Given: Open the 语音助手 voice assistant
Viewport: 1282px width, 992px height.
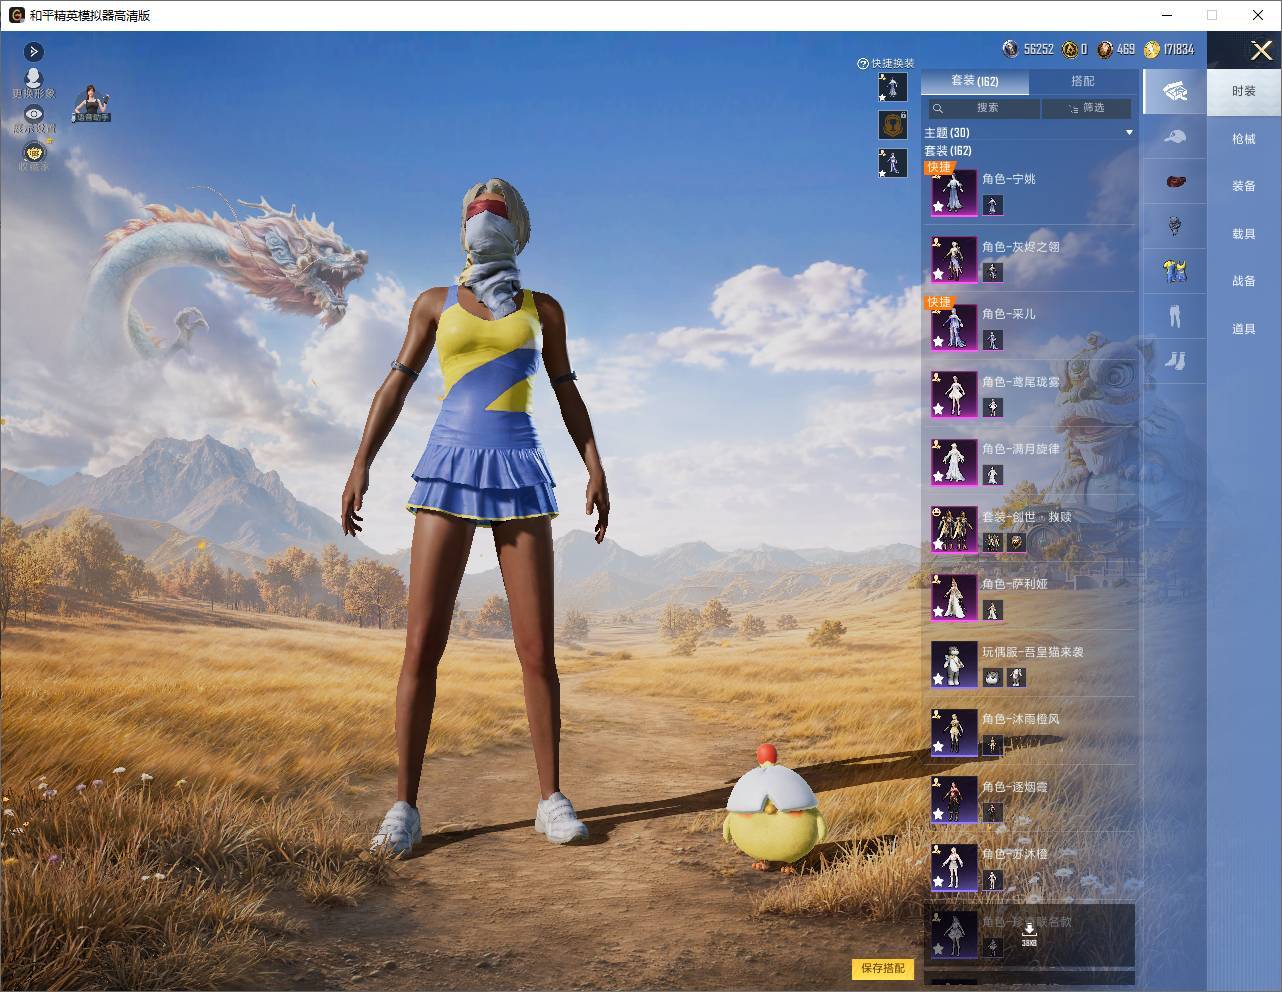Looking at the screenshot, I should click(92, 103).
